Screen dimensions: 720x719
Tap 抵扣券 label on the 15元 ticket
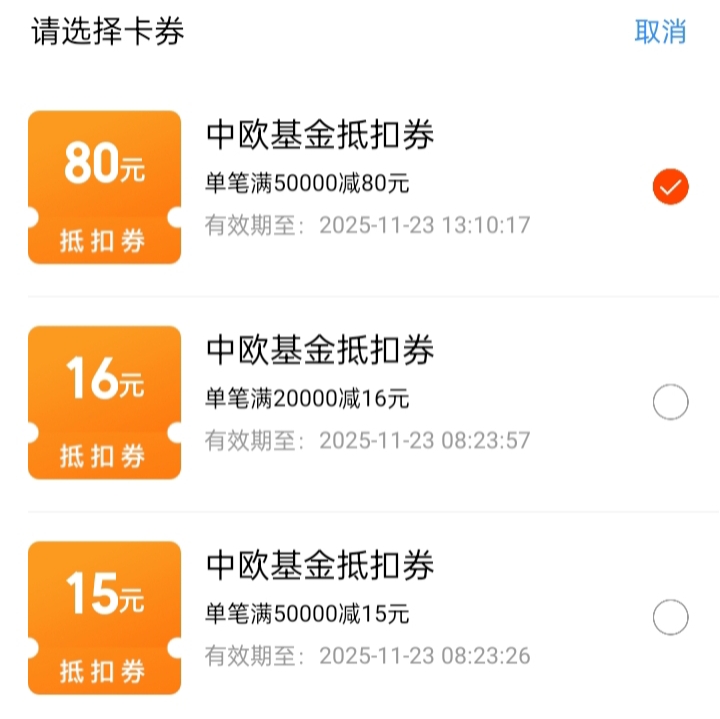pos(103,671)
